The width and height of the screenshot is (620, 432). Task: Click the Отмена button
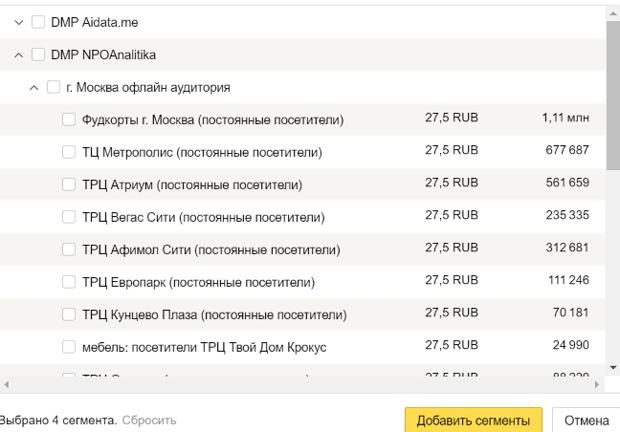586,420
